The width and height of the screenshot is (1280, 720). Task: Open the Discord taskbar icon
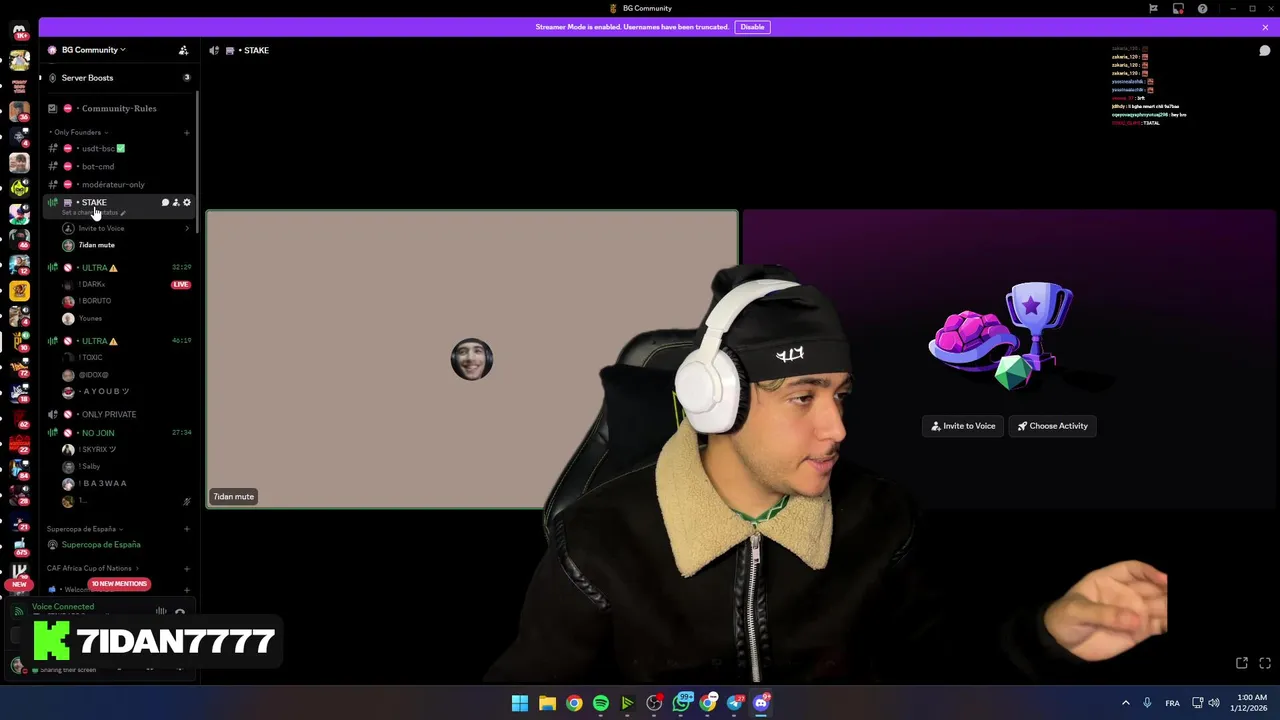761,703
